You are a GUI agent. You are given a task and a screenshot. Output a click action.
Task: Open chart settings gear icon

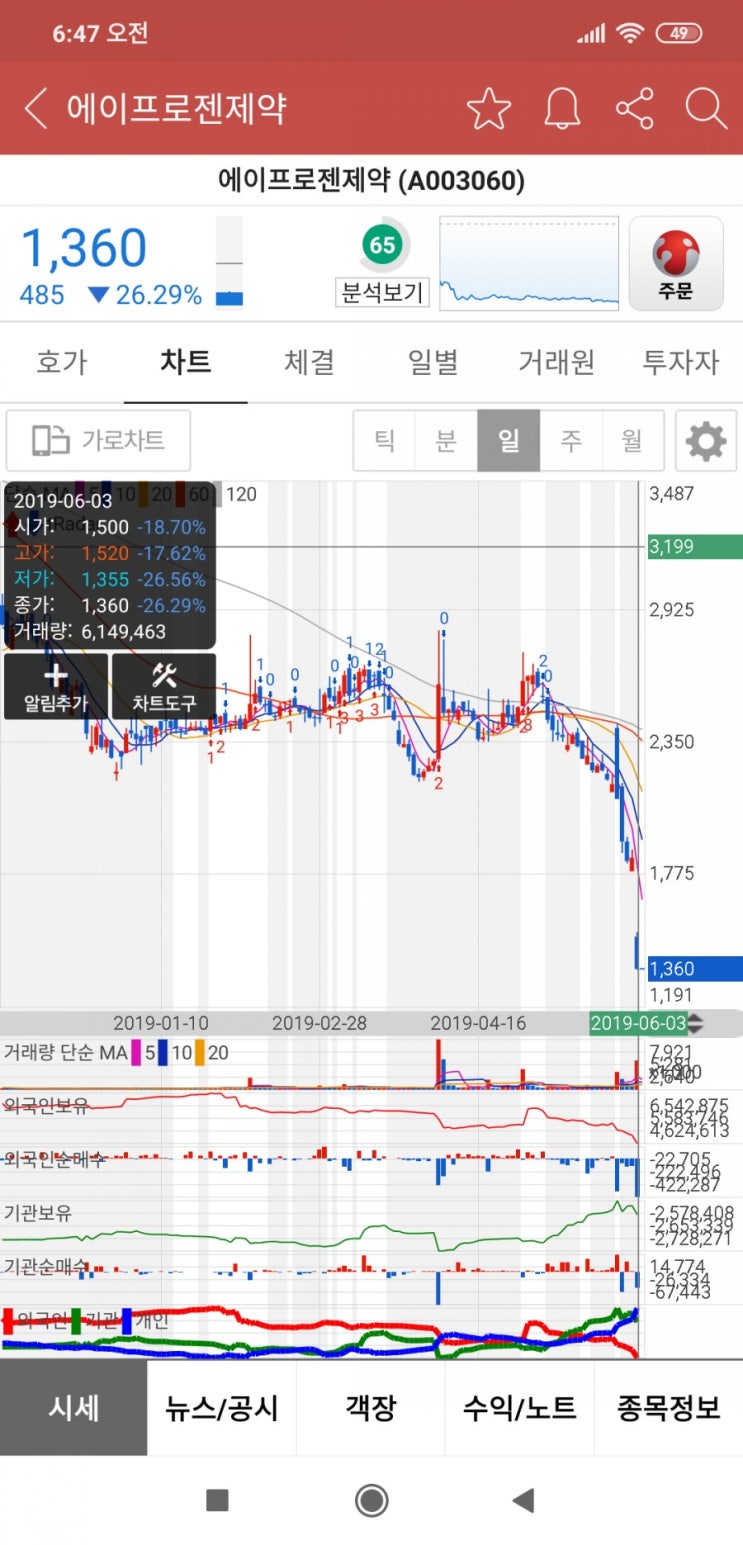click(706, 440)
